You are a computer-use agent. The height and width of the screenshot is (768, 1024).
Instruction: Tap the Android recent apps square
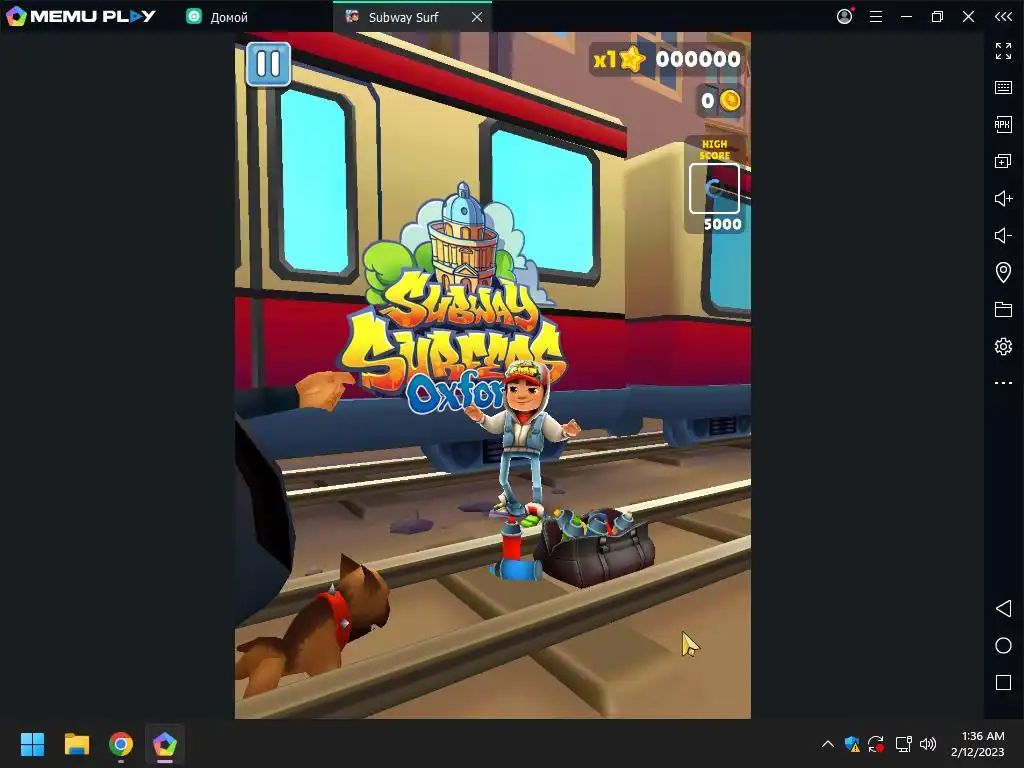(1003, 683)
